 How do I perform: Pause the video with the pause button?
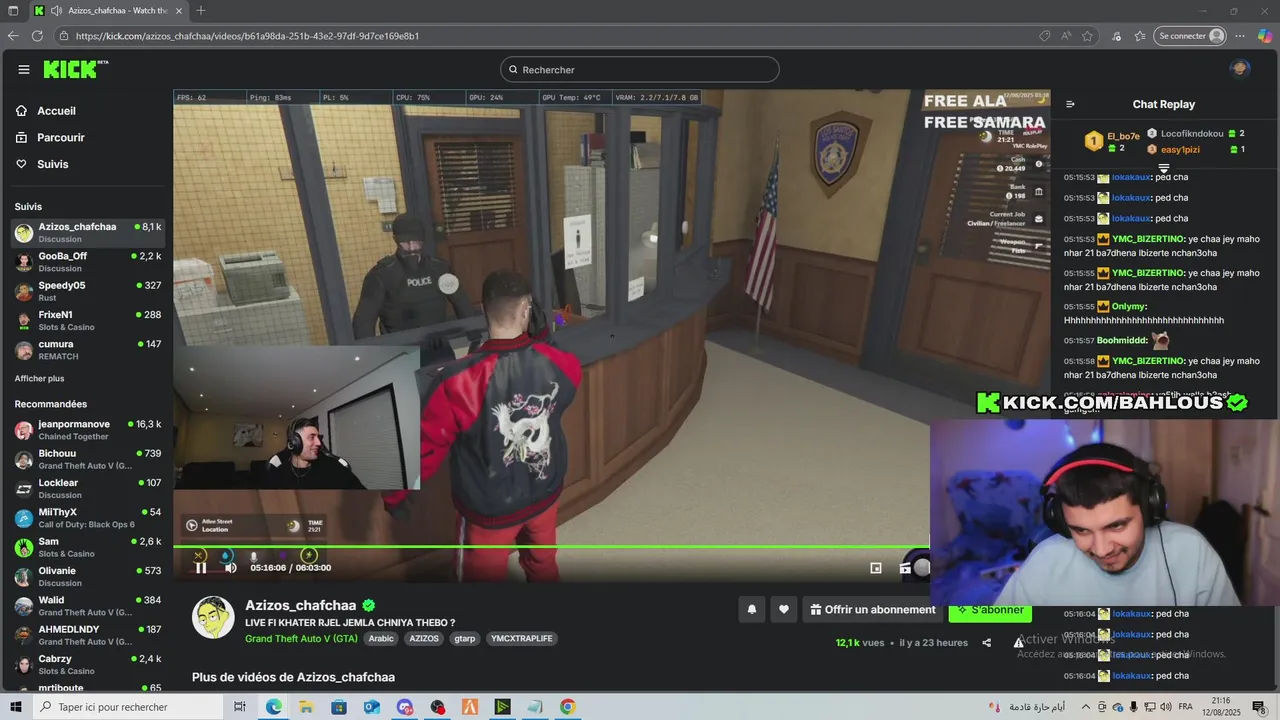tap(201, 567)
